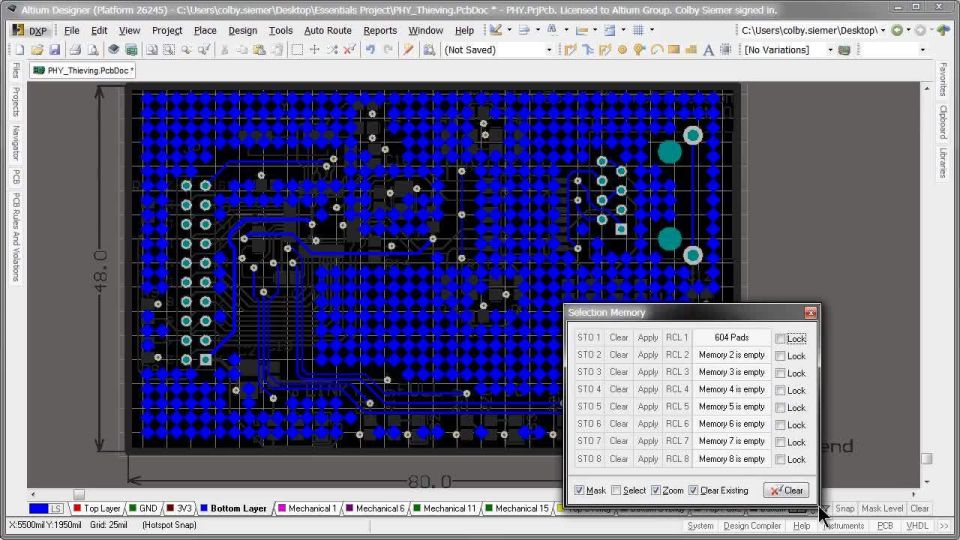Open the Reports menu
The width and height of the screenshot is (960, 540).
tap(380, 30)
